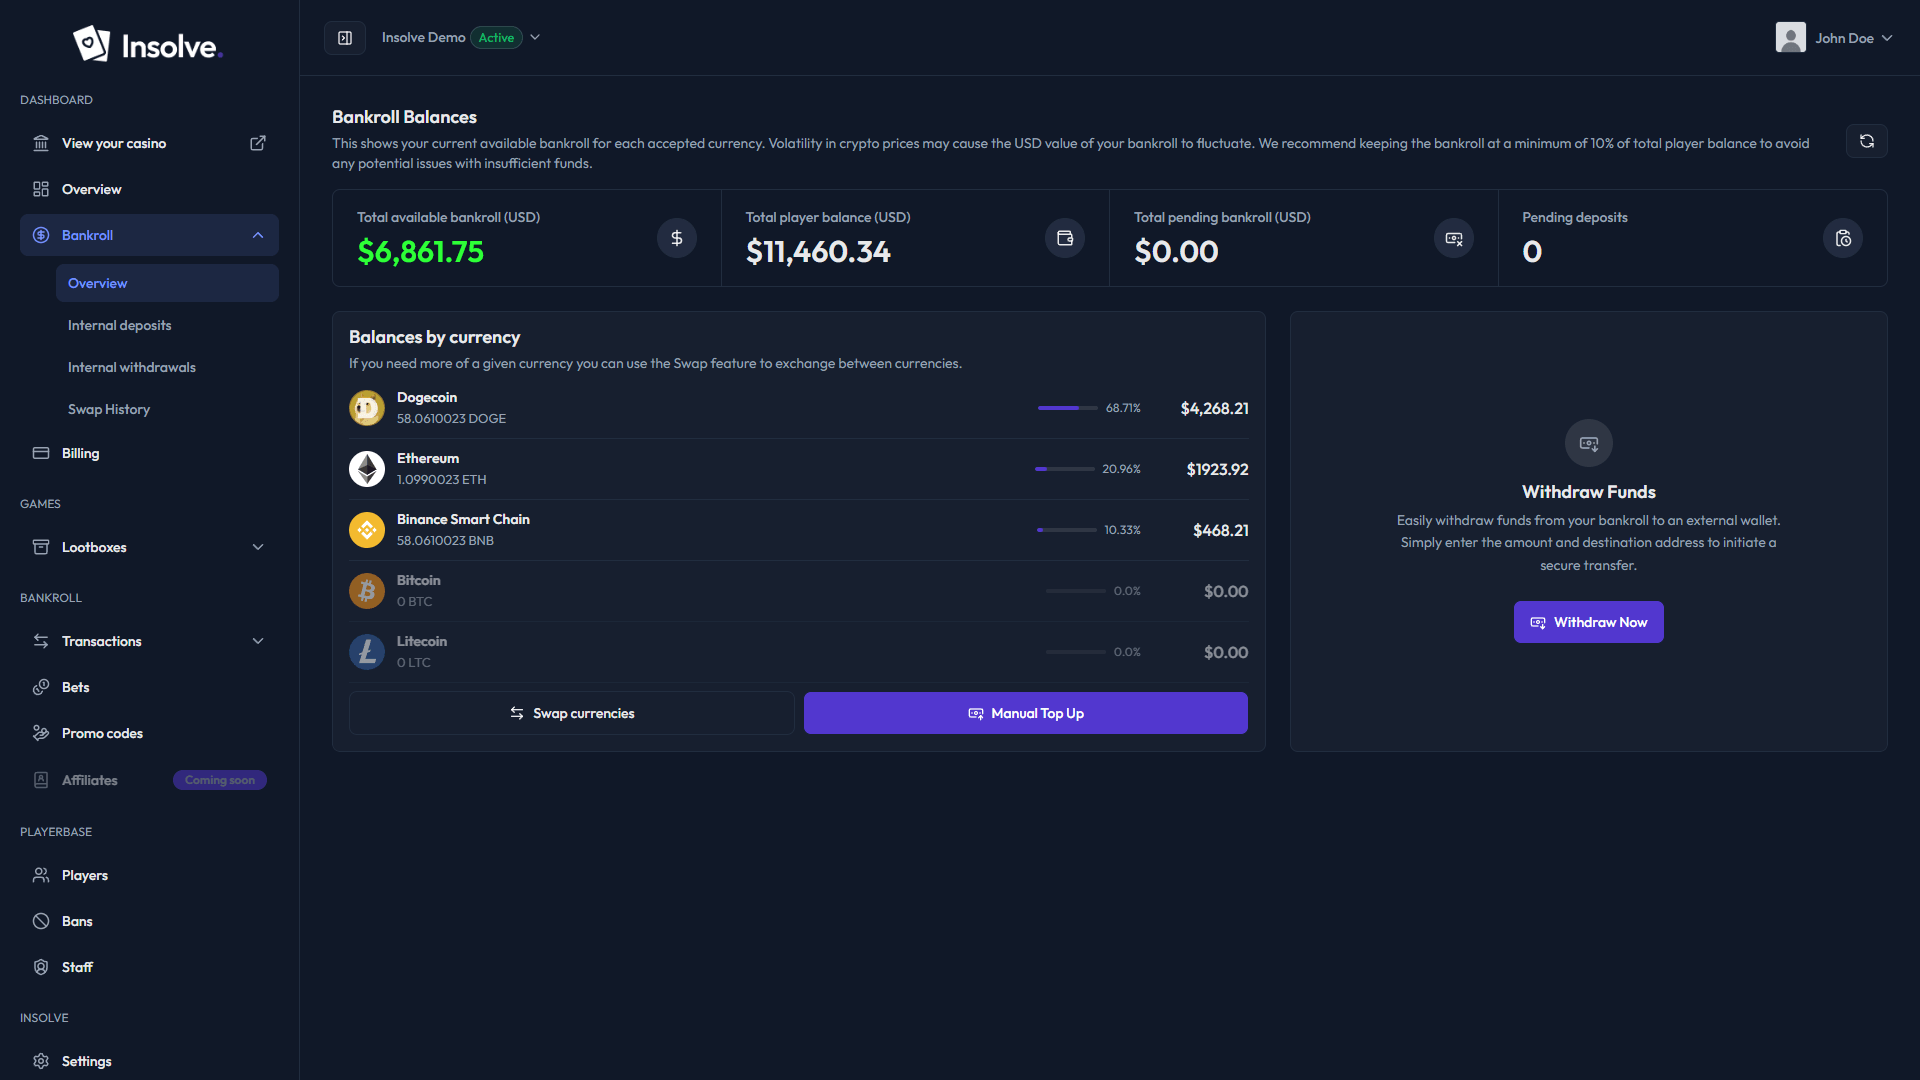Open the Staff page
The height and width of the screenshot is (1080, 1920).
coord(149,967)
